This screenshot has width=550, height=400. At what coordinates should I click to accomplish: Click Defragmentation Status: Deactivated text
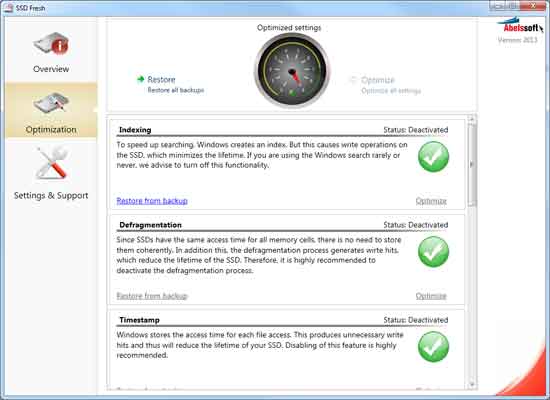[416, 225]
